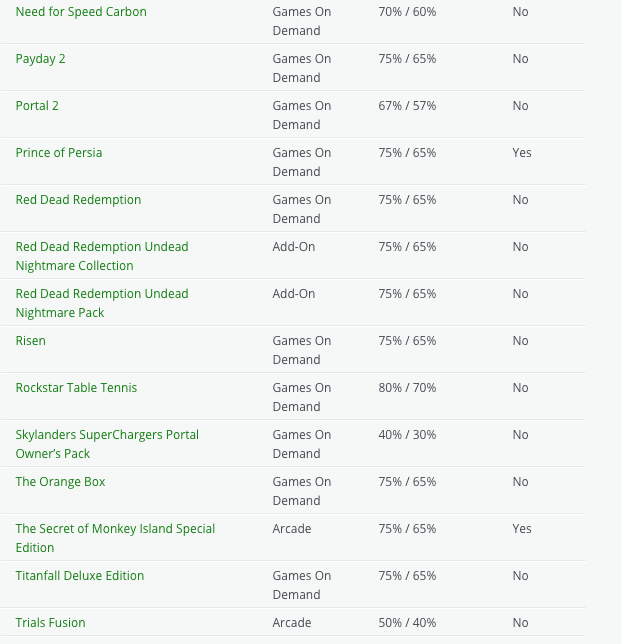Click the 80% / 70% discount cell

click(407, 388)
